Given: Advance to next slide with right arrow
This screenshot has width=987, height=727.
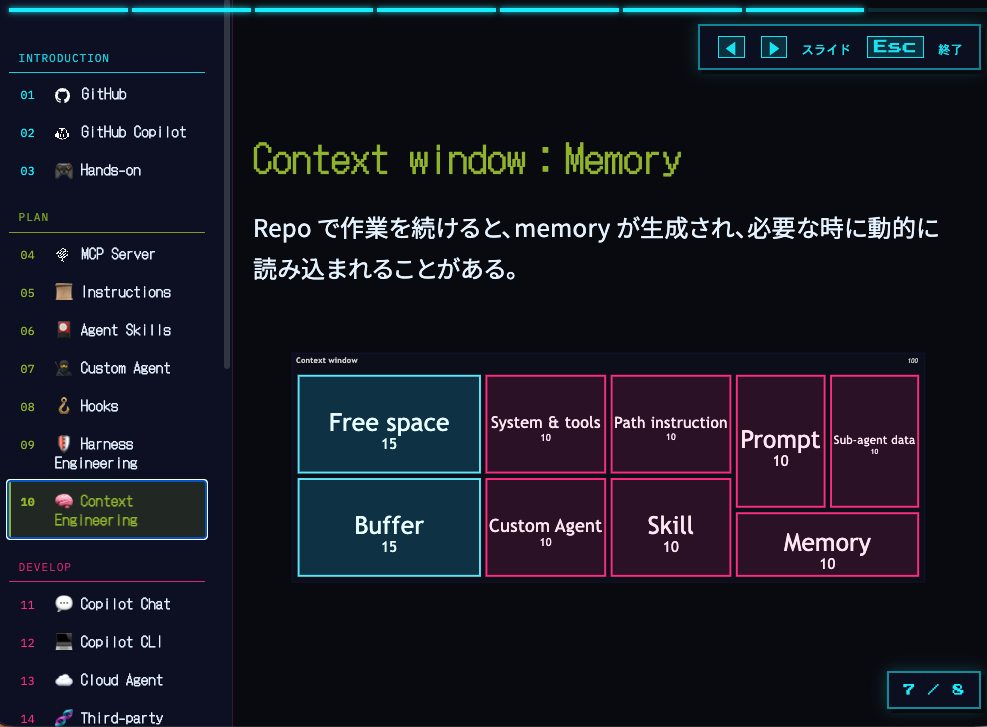Looking at the screenshot, I should [774, 48].
